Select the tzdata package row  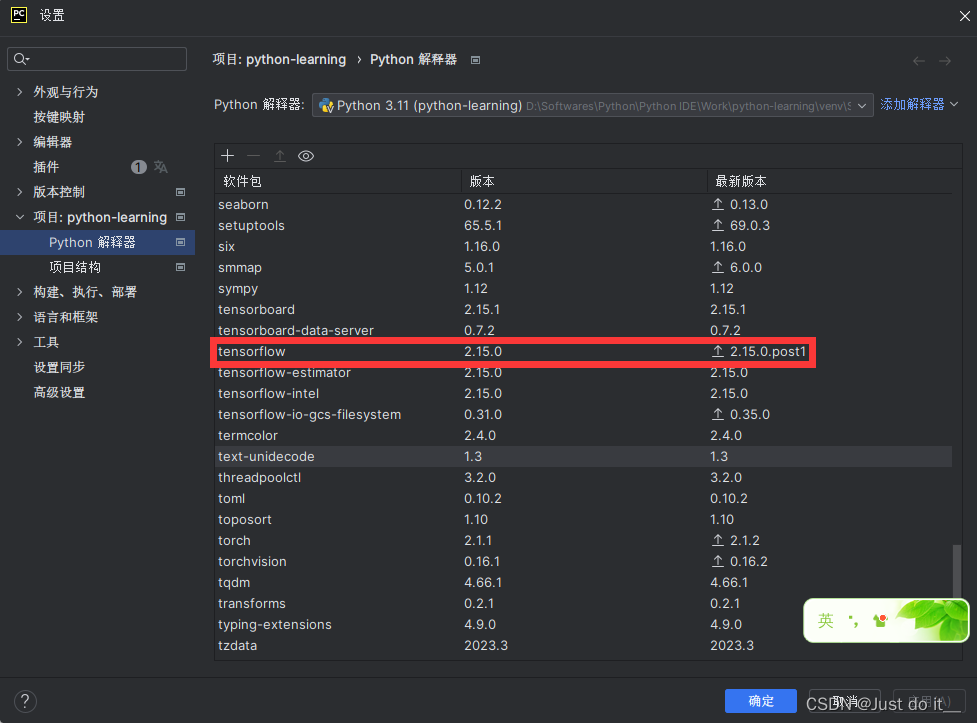pos(584,645)
